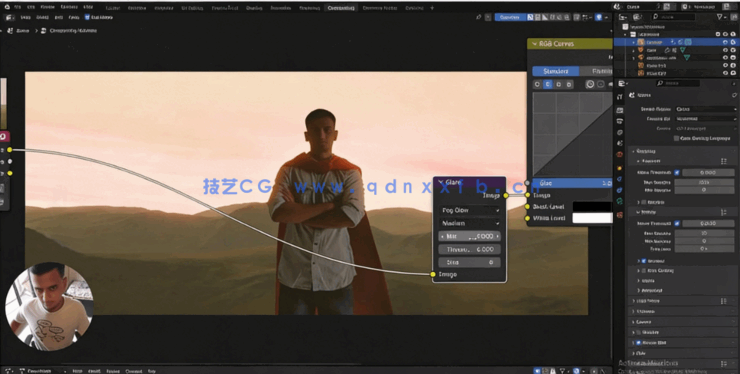The image size is (740, 374).
Task: Open the outliner filter funnel icon
Action: (x=720, y=17)
